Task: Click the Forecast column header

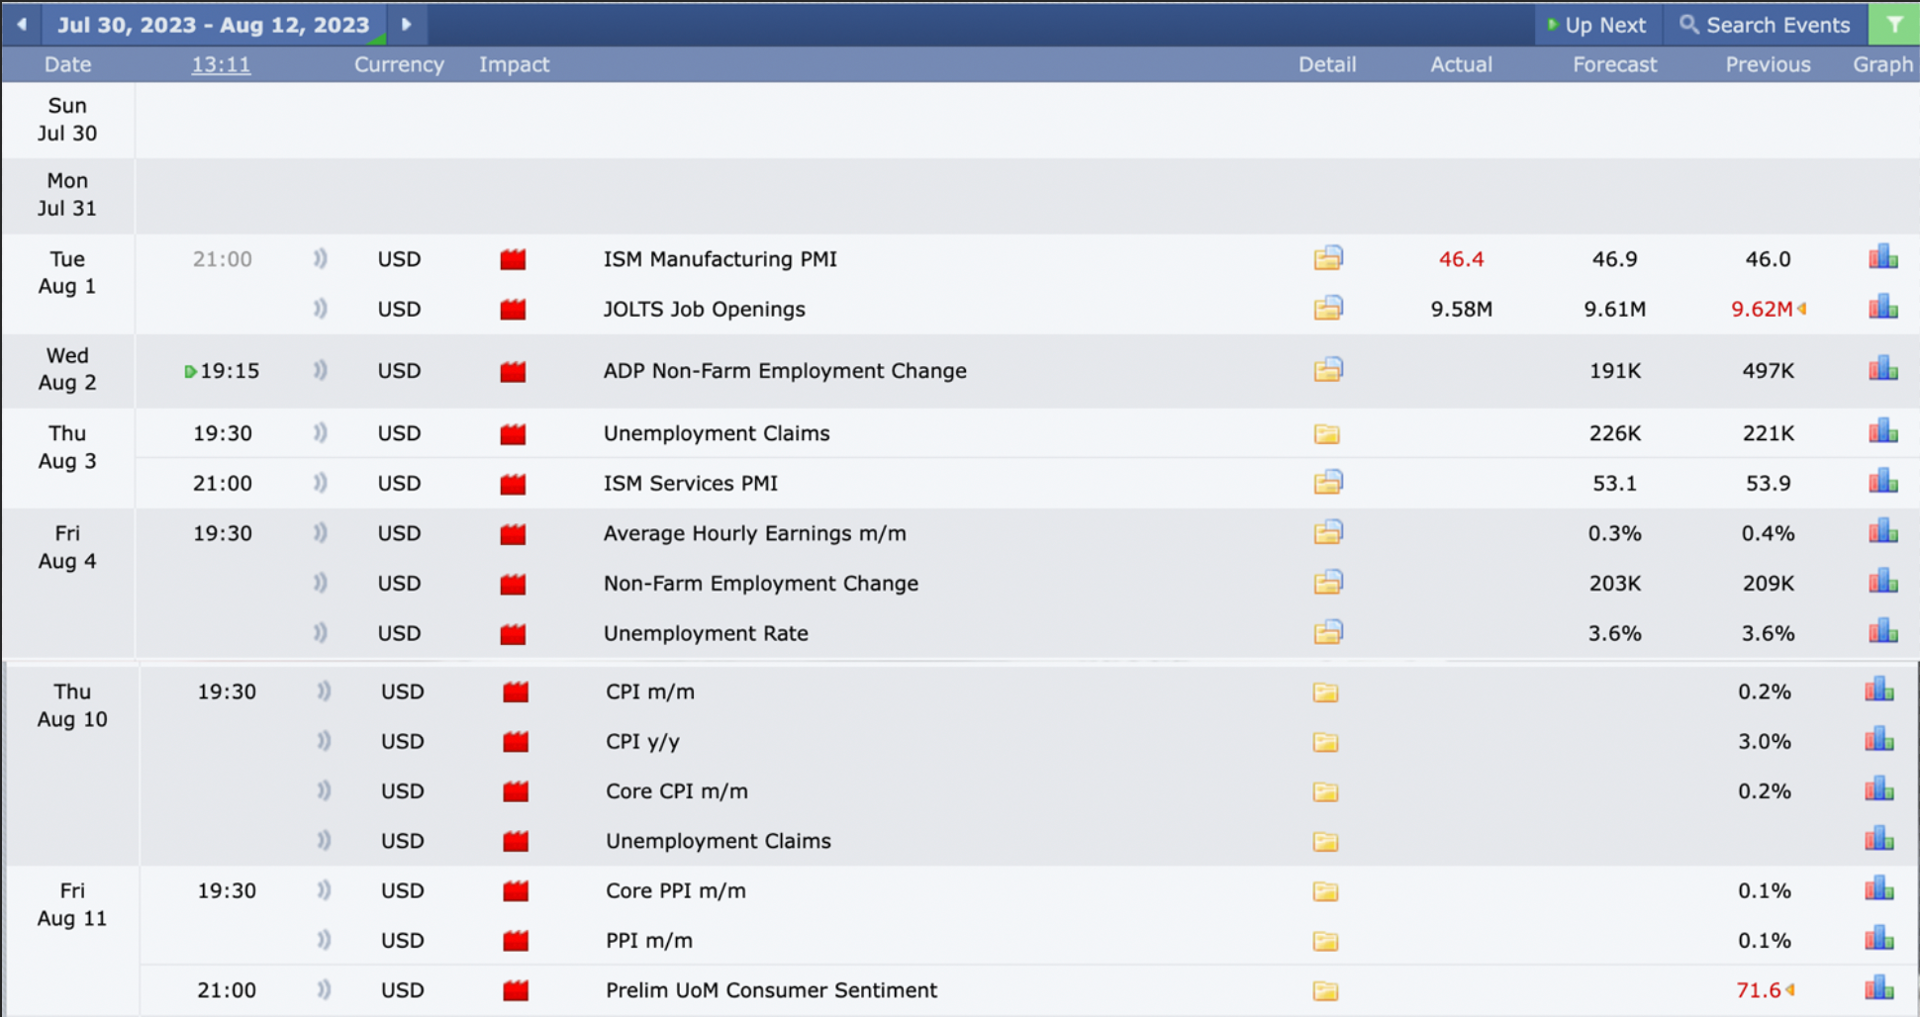Action: click(x=1615, y=65)
